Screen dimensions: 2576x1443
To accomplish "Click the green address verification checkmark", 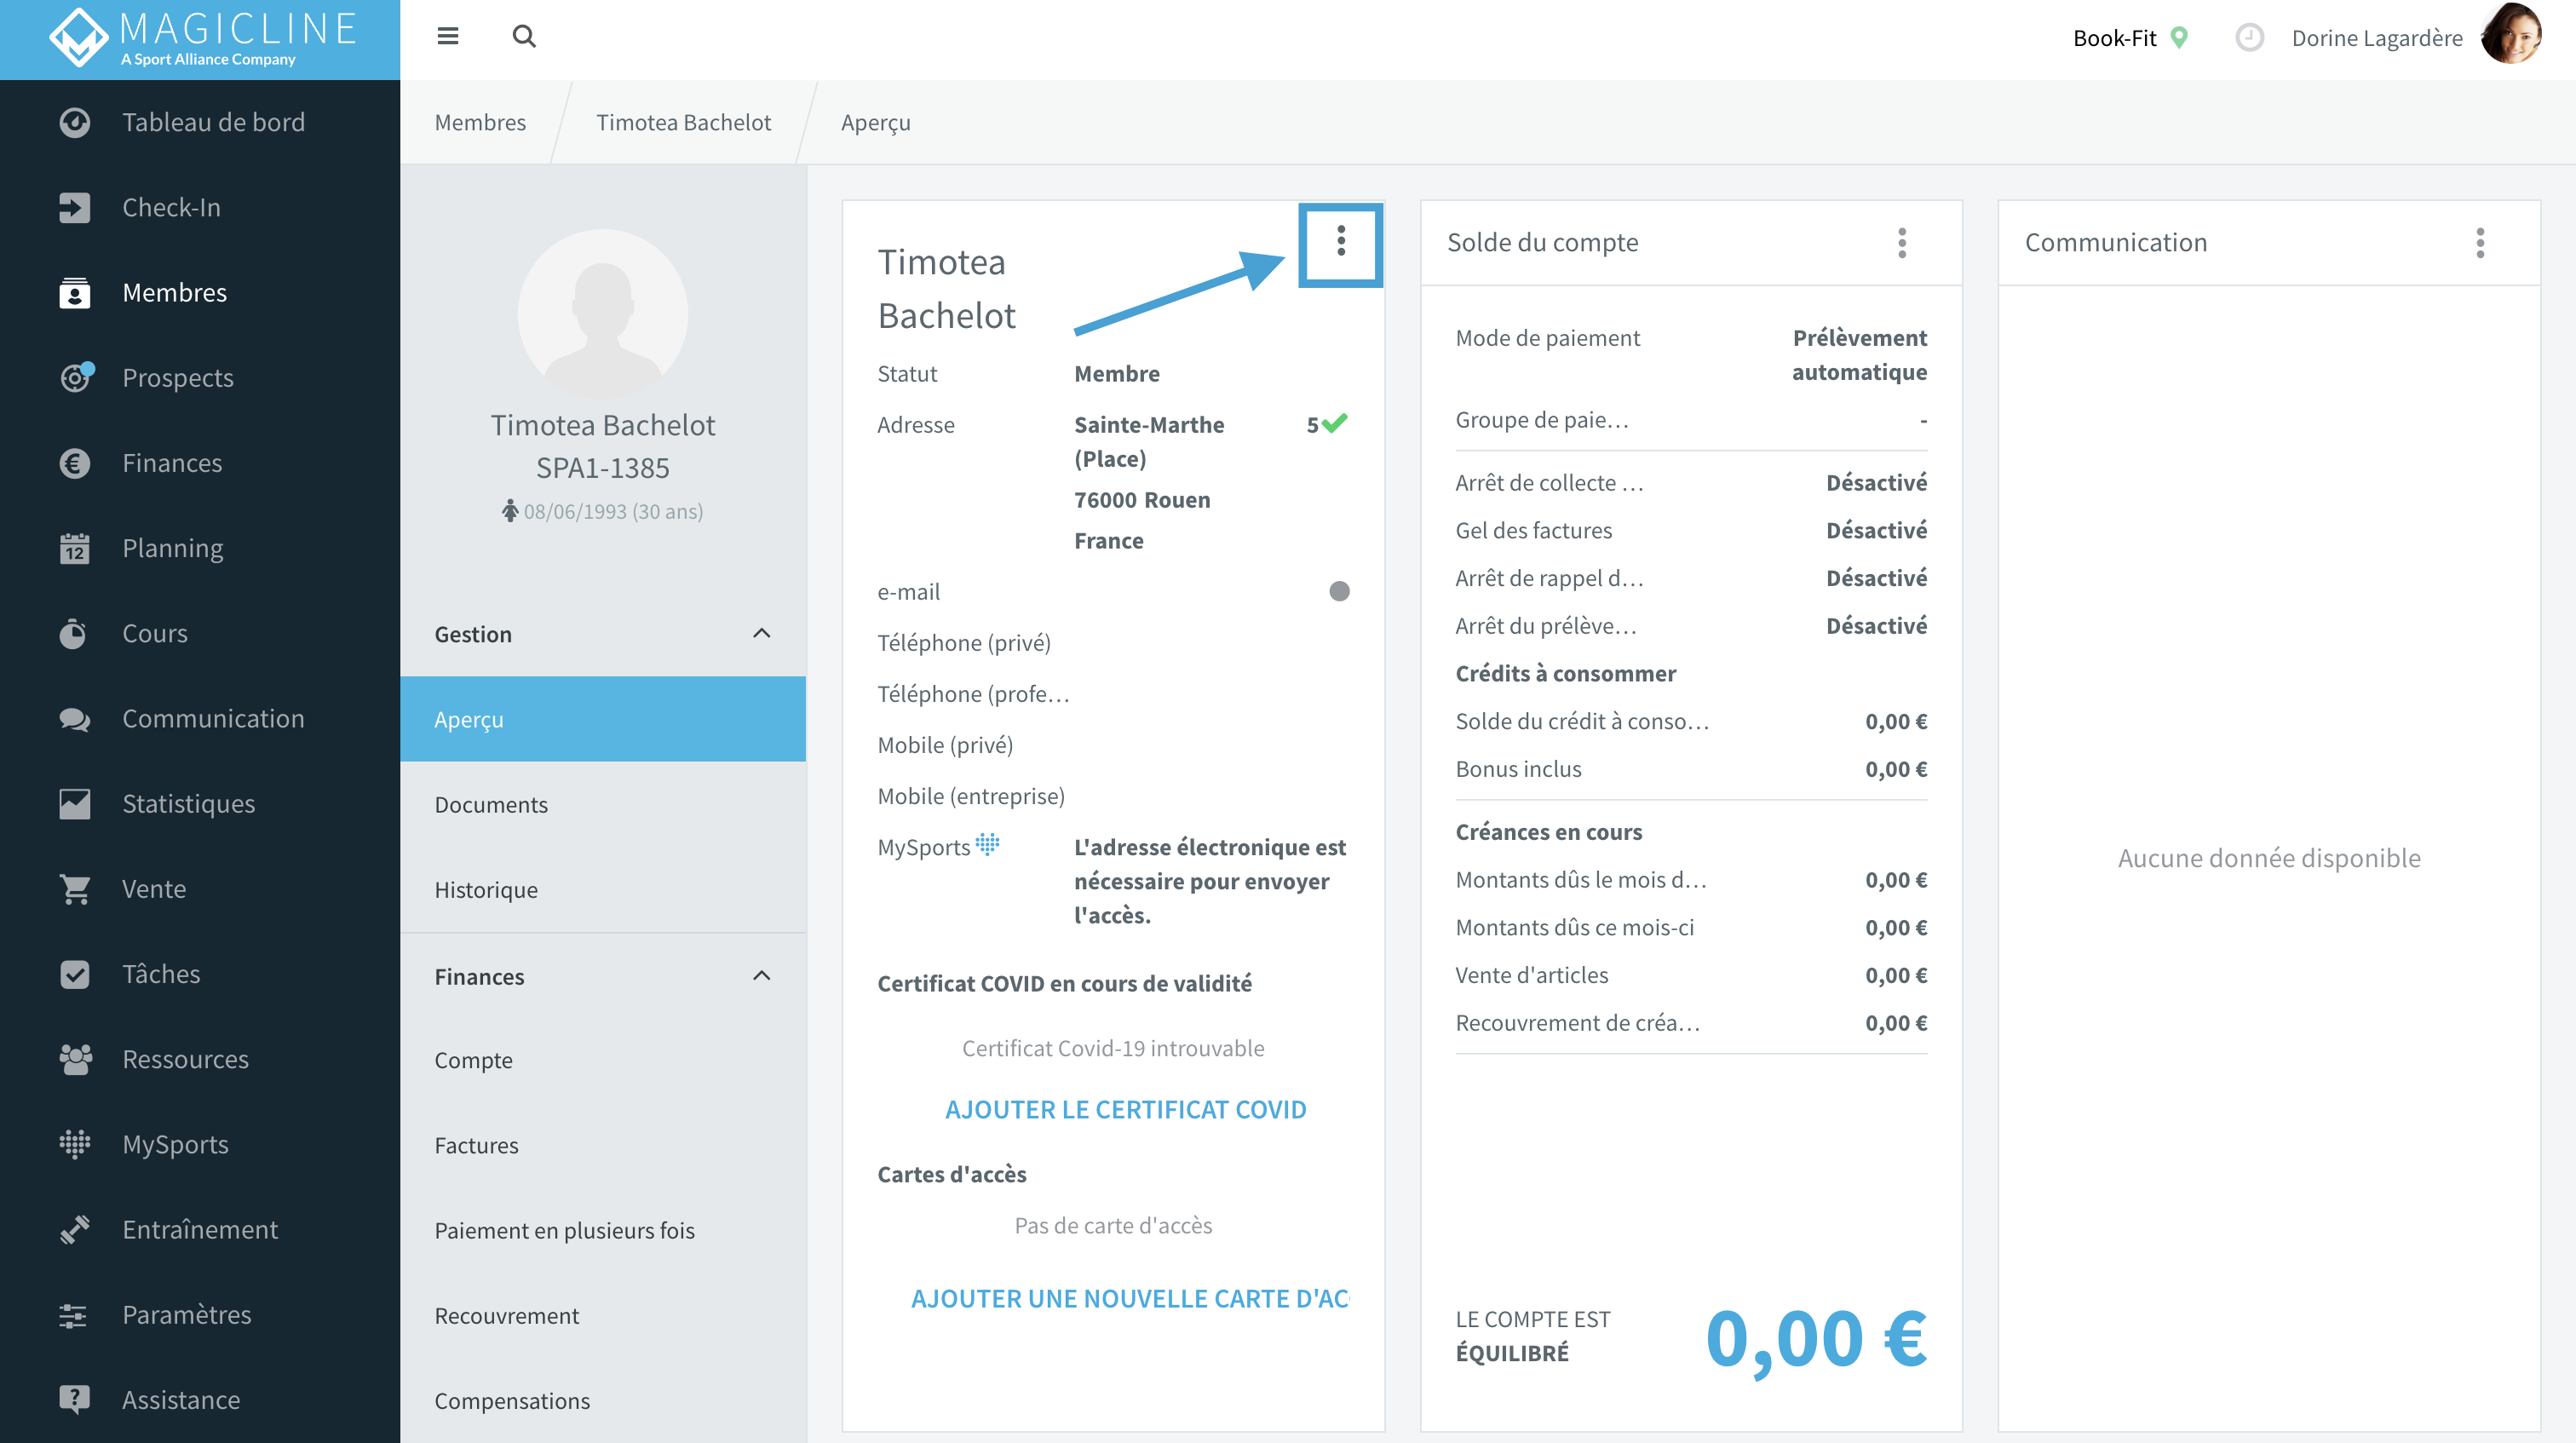I will (1334, 423).
